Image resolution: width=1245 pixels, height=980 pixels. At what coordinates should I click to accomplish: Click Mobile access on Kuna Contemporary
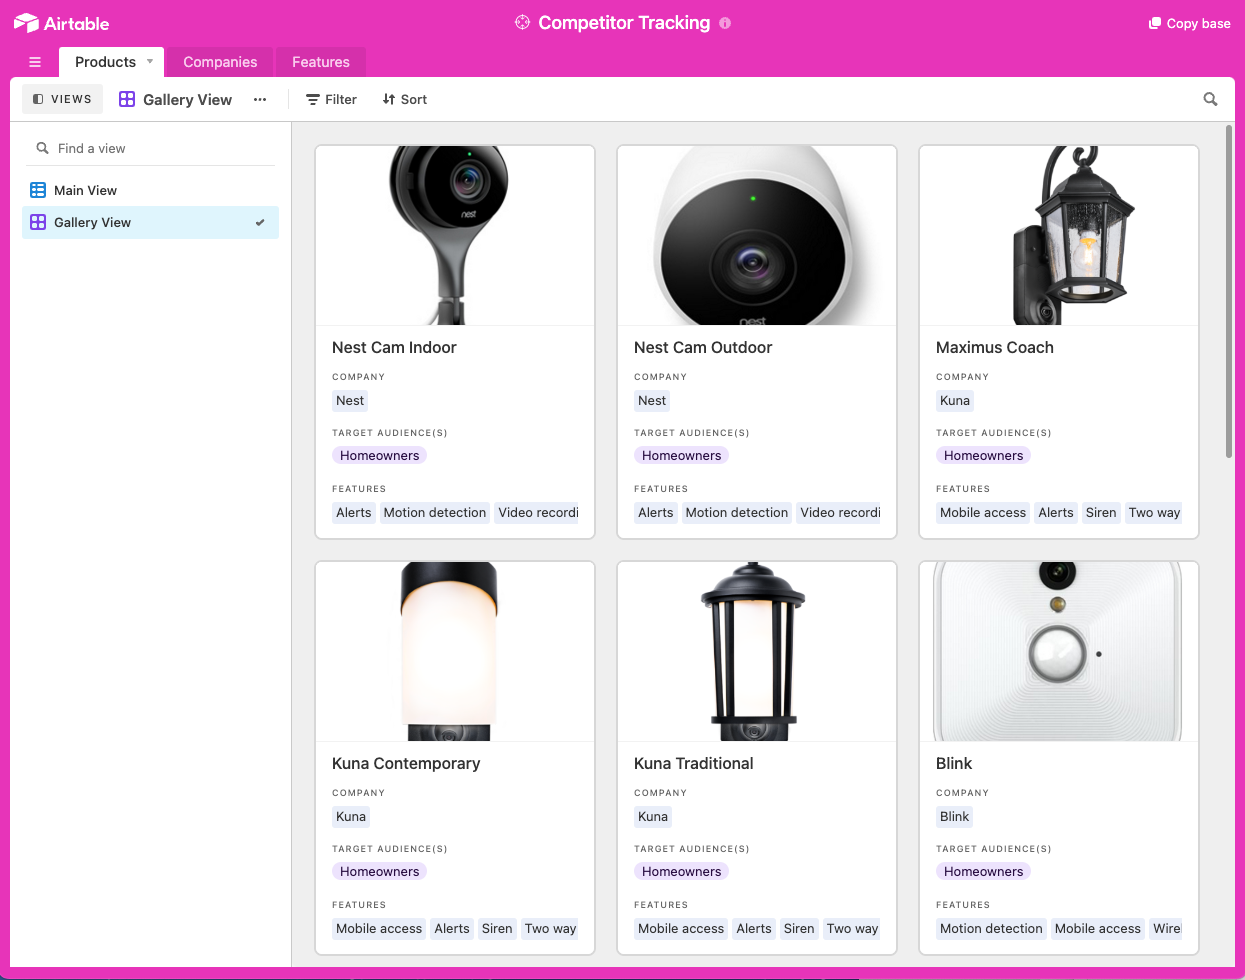pos(379,928)
